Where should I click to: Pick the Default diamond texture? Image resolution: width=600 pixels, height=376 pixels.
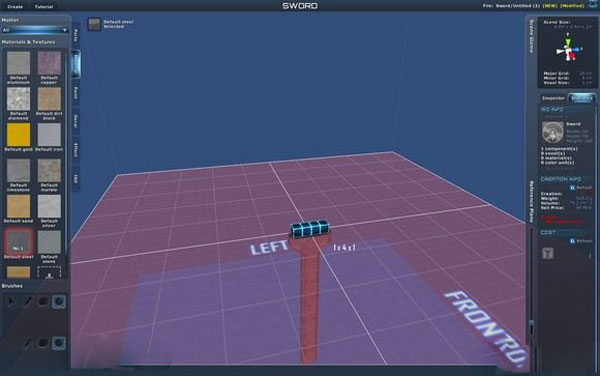pos(18,99)
